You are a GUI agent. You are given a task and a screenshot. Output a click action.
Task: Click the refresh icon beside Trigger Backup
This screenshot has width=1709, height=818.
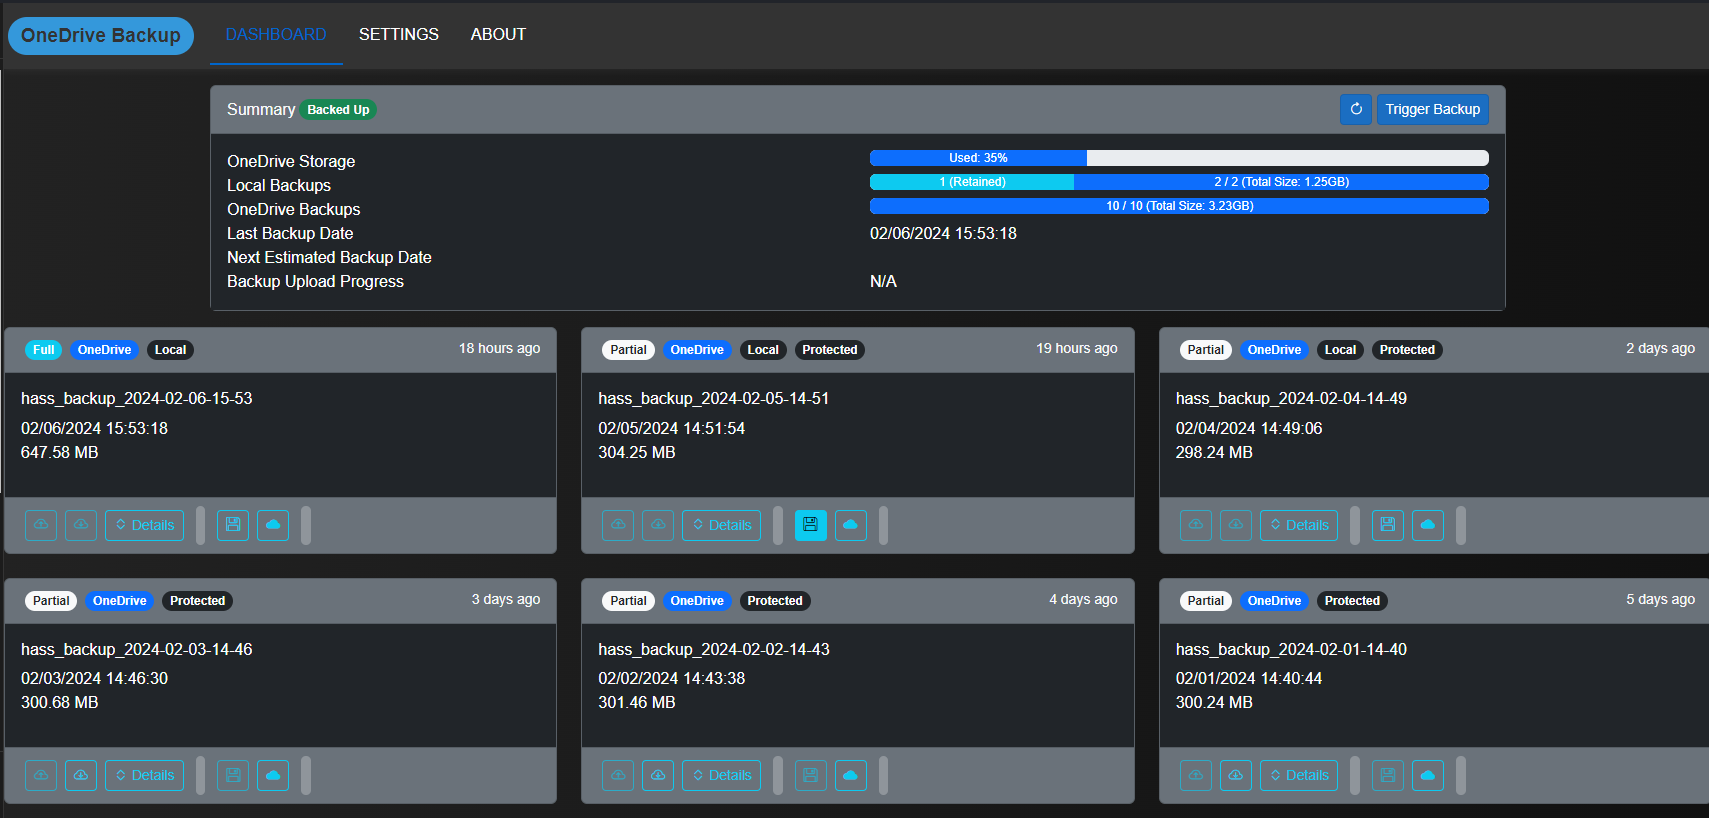point(1356,109)
